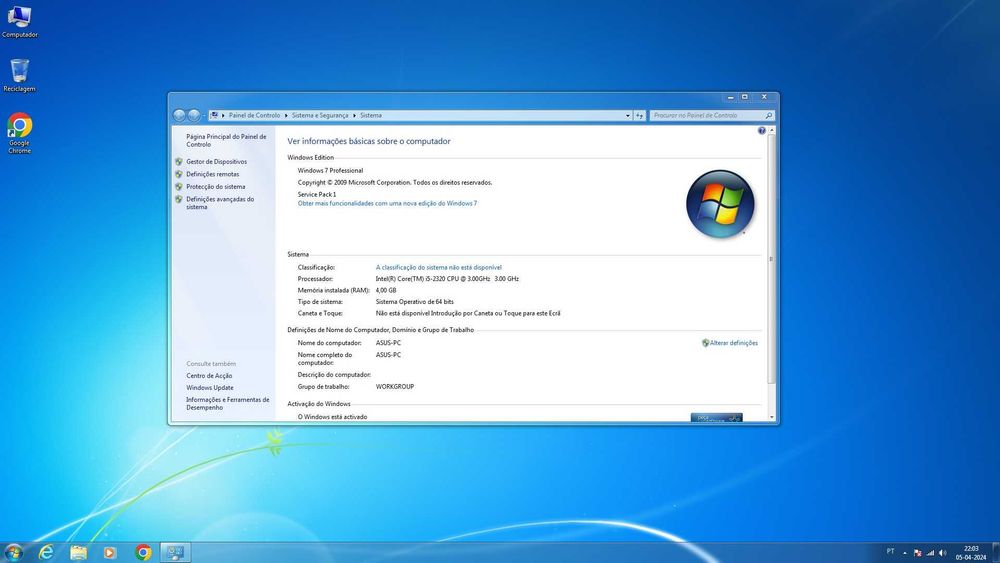Open address bar history dropdown arrow
Screen dimensions: 1000x563
(628, 115)
